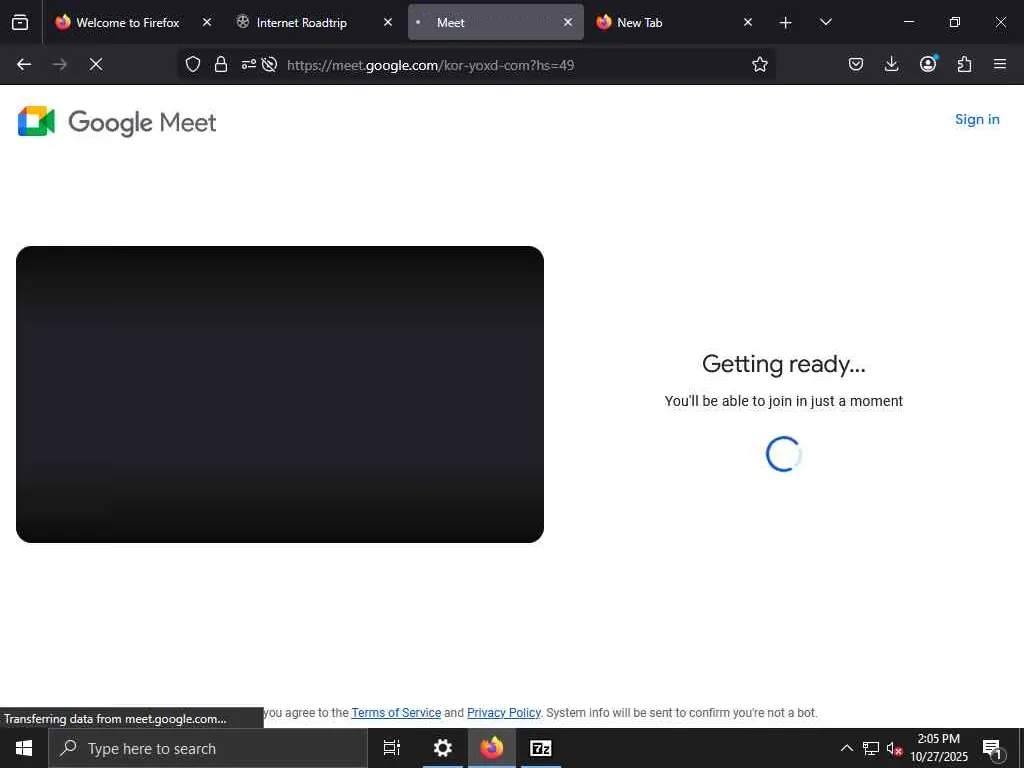Viewport: 1024px width, 768px height.
Task: Show hidden system tray icons
Action: coord(846,748)
